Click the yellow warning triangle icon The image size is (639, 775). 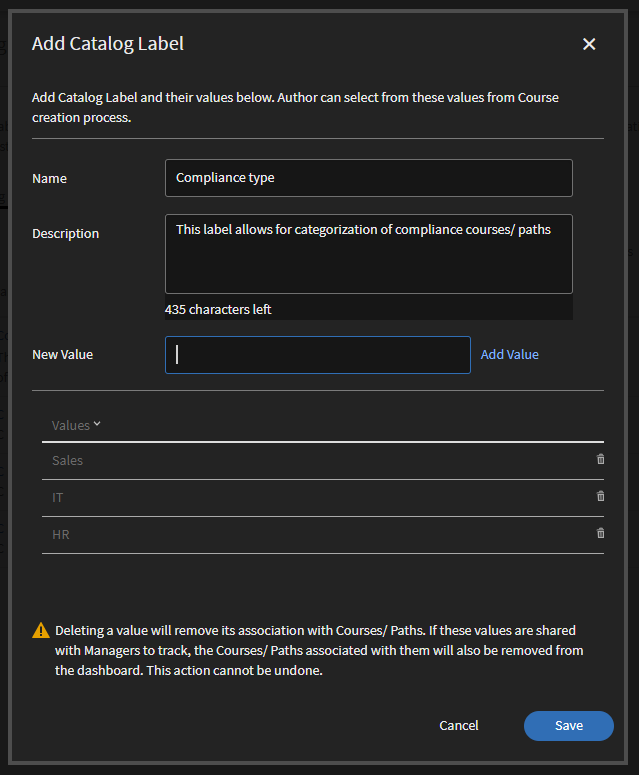[x=41, y=631]
